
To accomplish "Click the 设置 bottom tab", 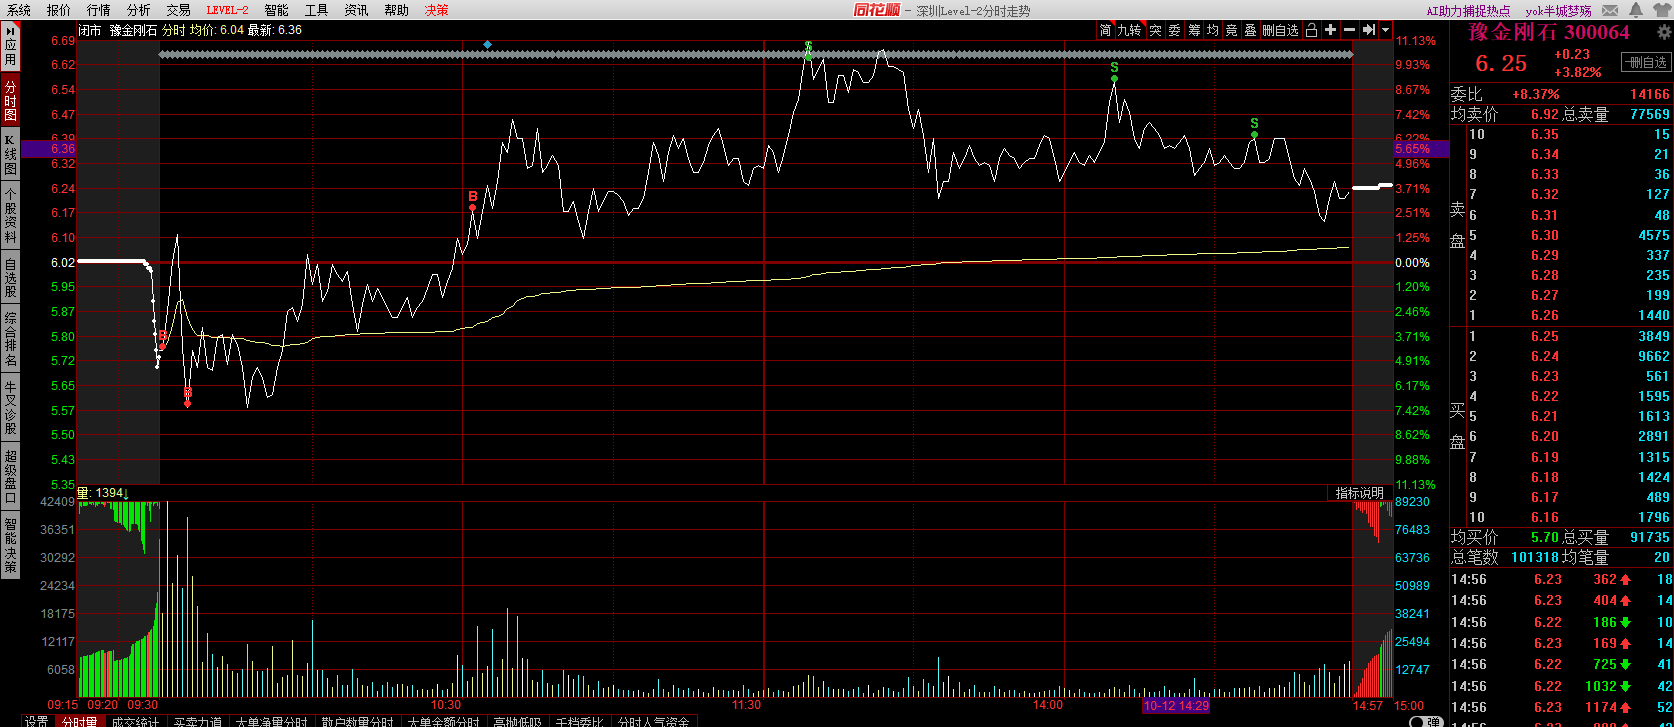I will (x=37, y=721).
